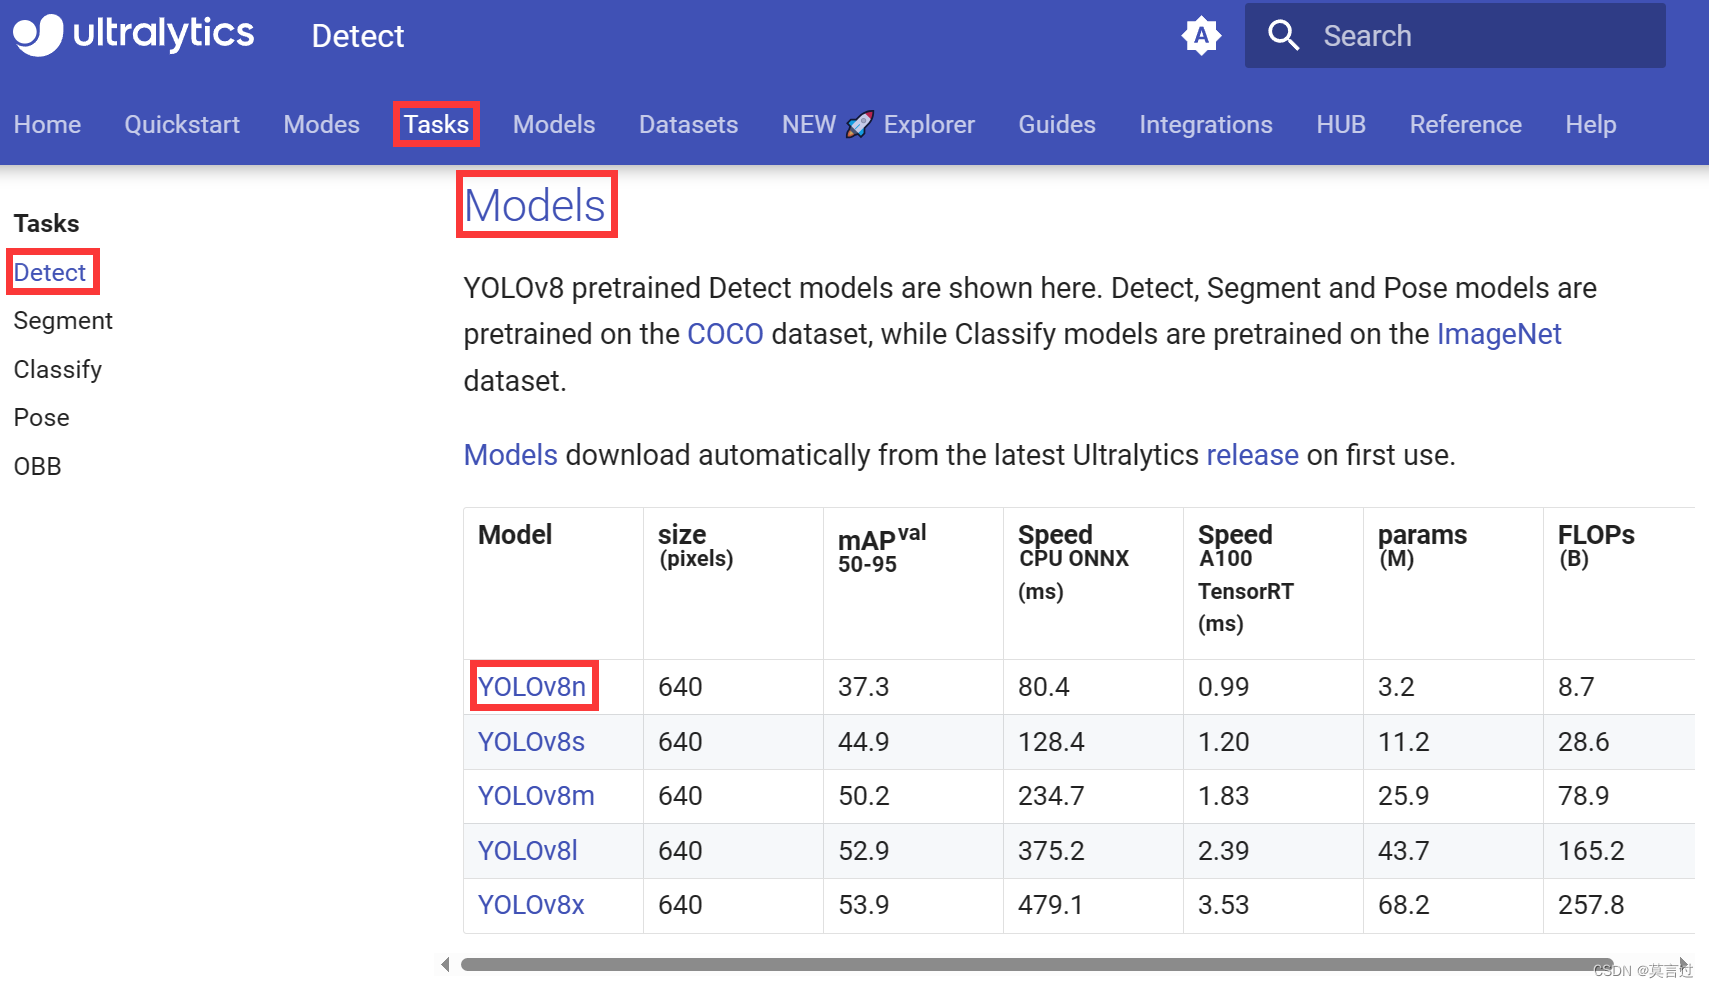The width and height of the screenshot is (1709, 988).
Task: Select Detect in the Tasks sidebar
Action: [49, 272]
